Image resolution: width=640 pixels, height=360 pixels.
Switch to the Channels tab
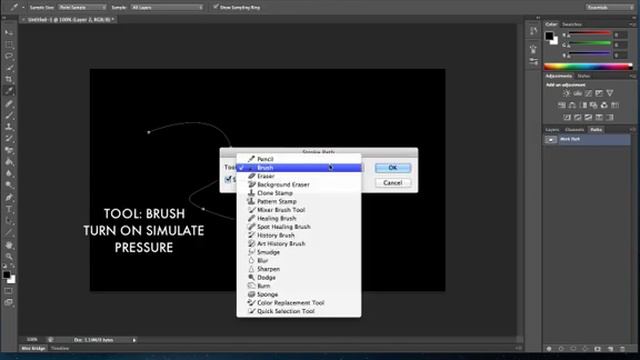click(575, 130)
